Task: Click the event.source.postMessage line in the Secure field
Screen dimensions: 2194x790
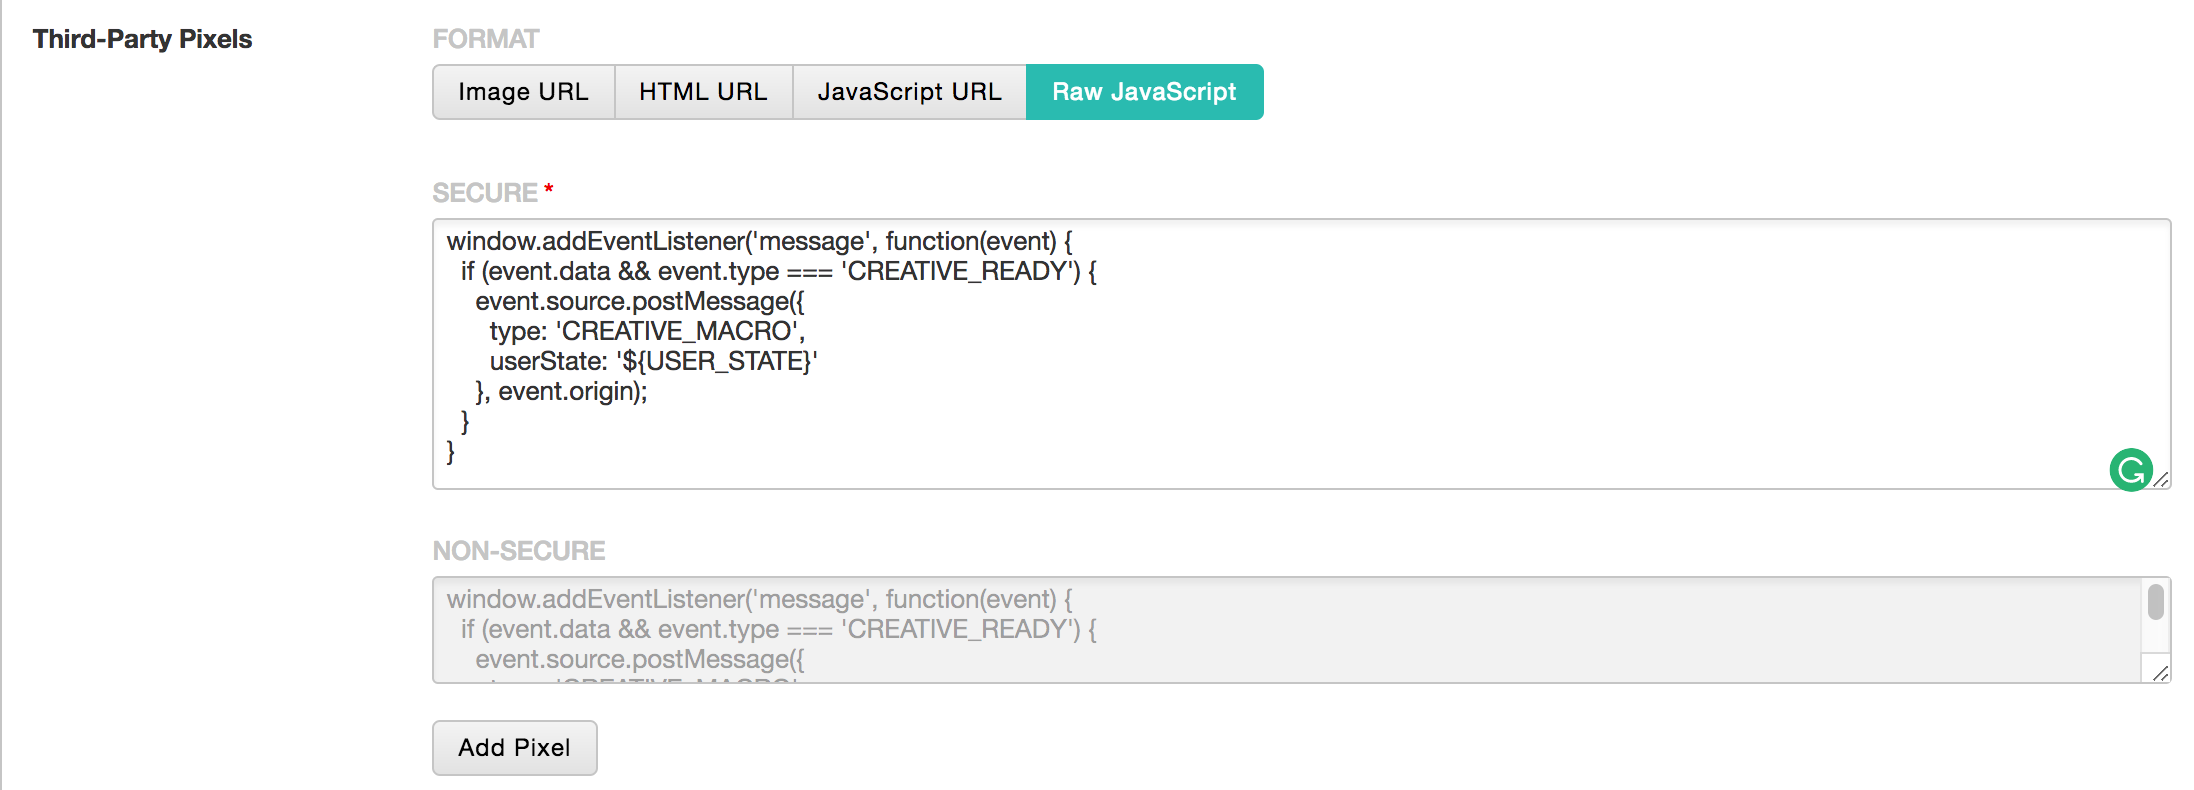Action: click(x=640, y=301)
